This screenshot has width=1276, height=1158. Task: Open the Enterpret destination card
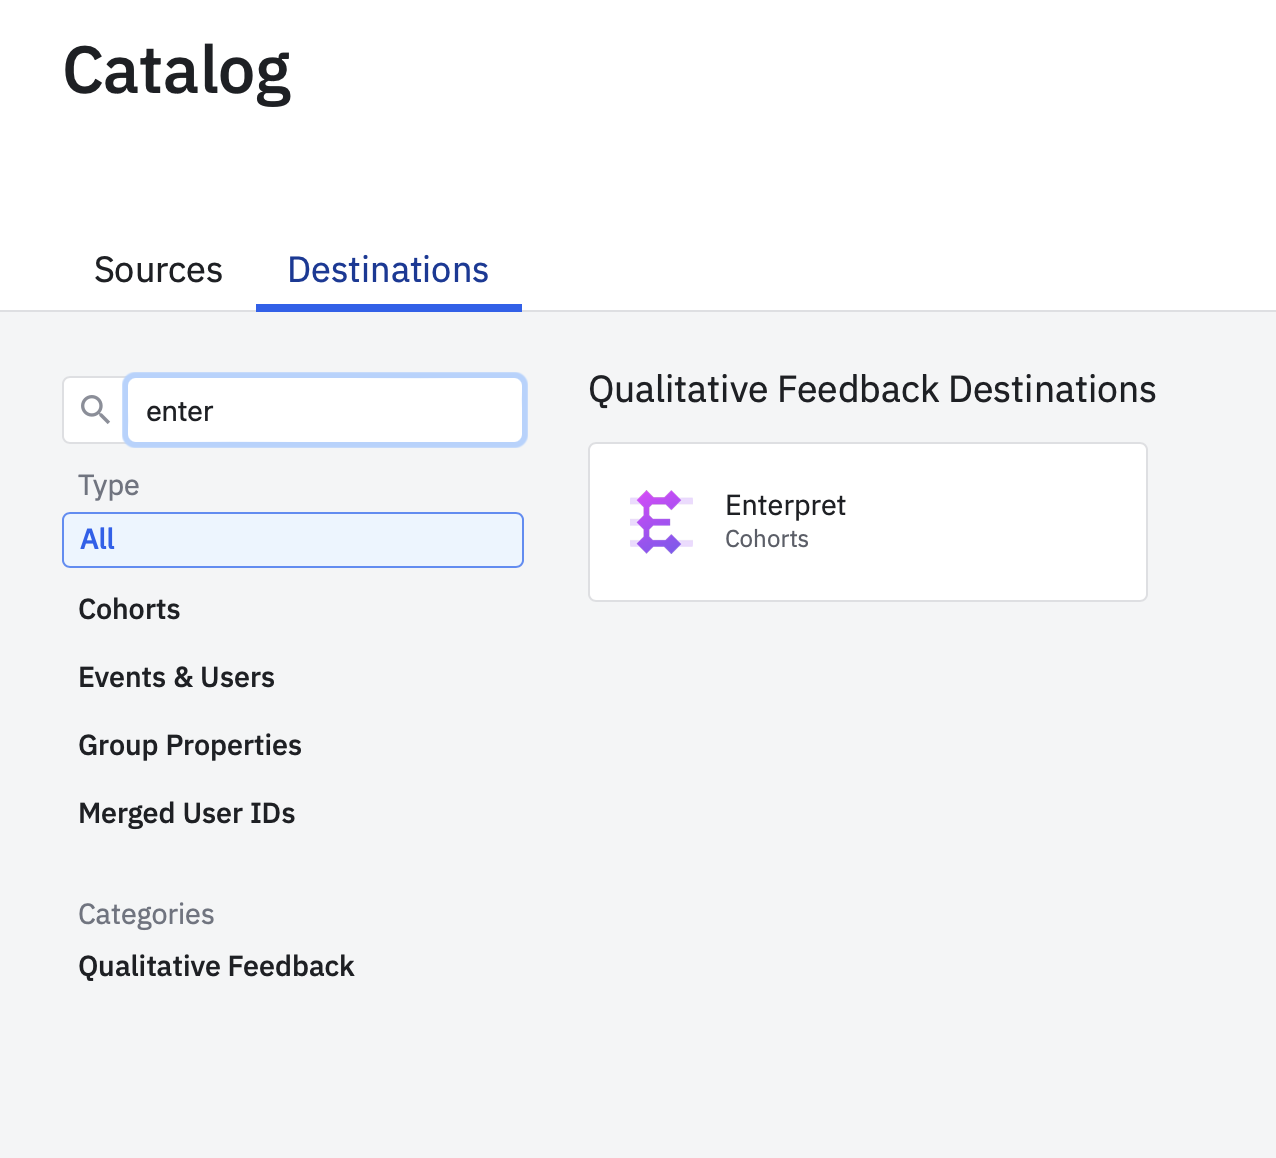868,522
